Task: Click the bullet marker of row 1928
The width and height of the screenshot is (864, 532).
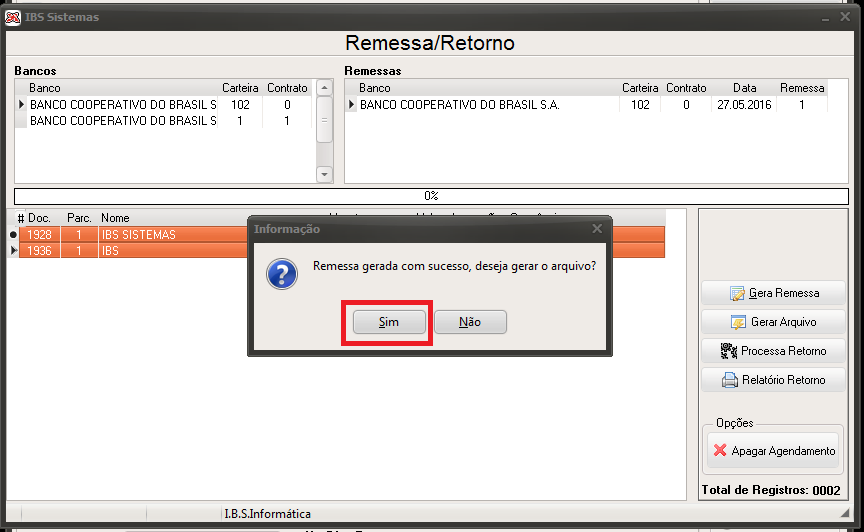Action: coord(13,235)
